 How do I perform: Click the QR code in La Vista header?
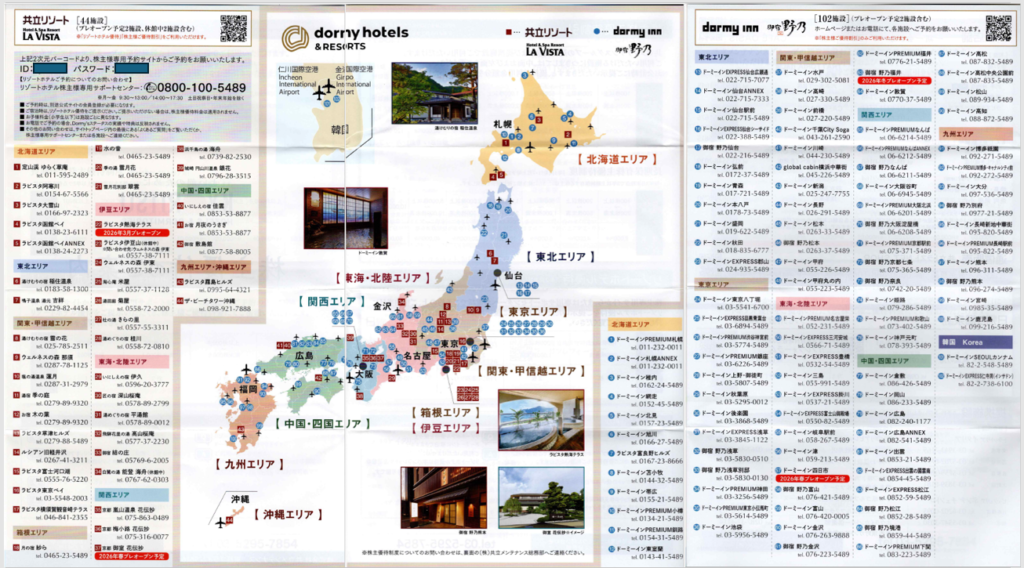coord(233,28)
